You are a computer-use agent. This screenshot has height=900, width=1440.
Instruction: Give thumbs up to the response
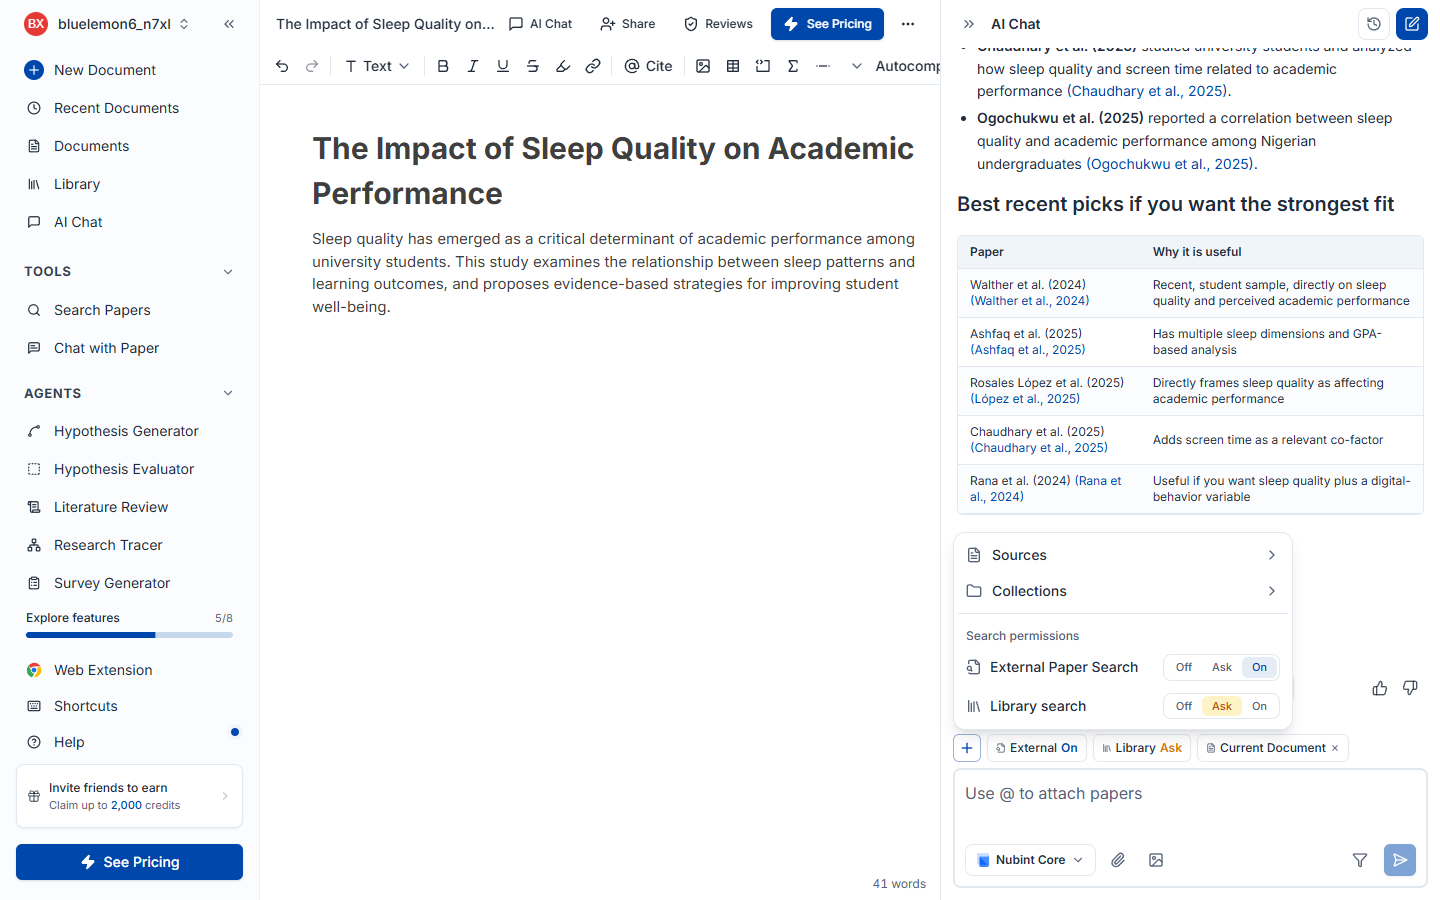coord(1380,688)
